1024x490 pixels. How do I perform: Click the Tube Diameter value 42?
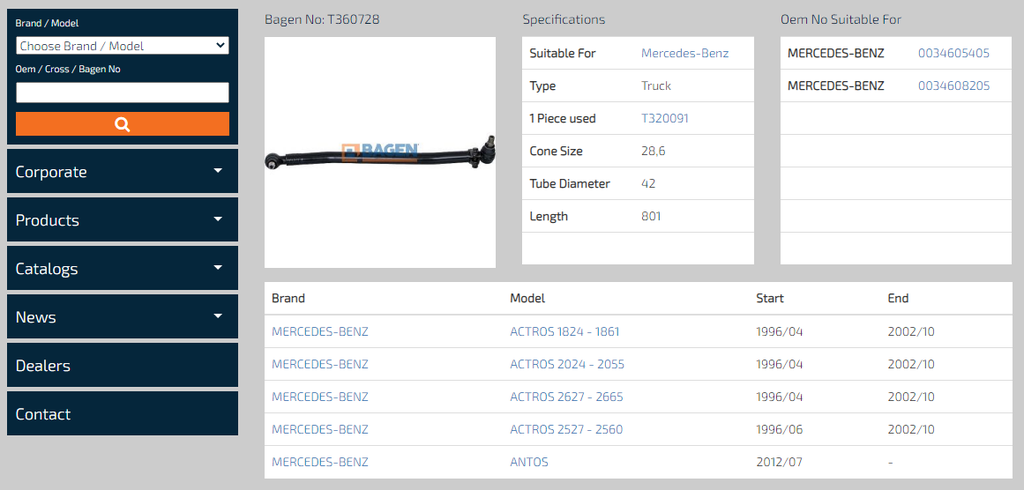tap(648, 184)
